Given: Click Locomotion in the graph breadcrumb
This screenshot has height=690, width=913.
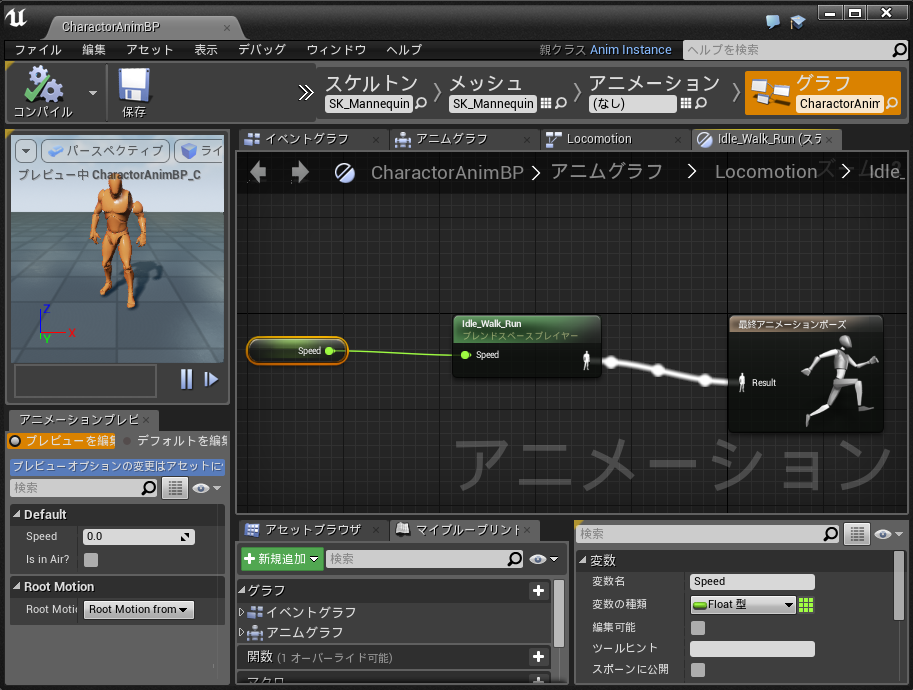Looking at the screenshot, I should pyautogui.click(x=766, y=172).
